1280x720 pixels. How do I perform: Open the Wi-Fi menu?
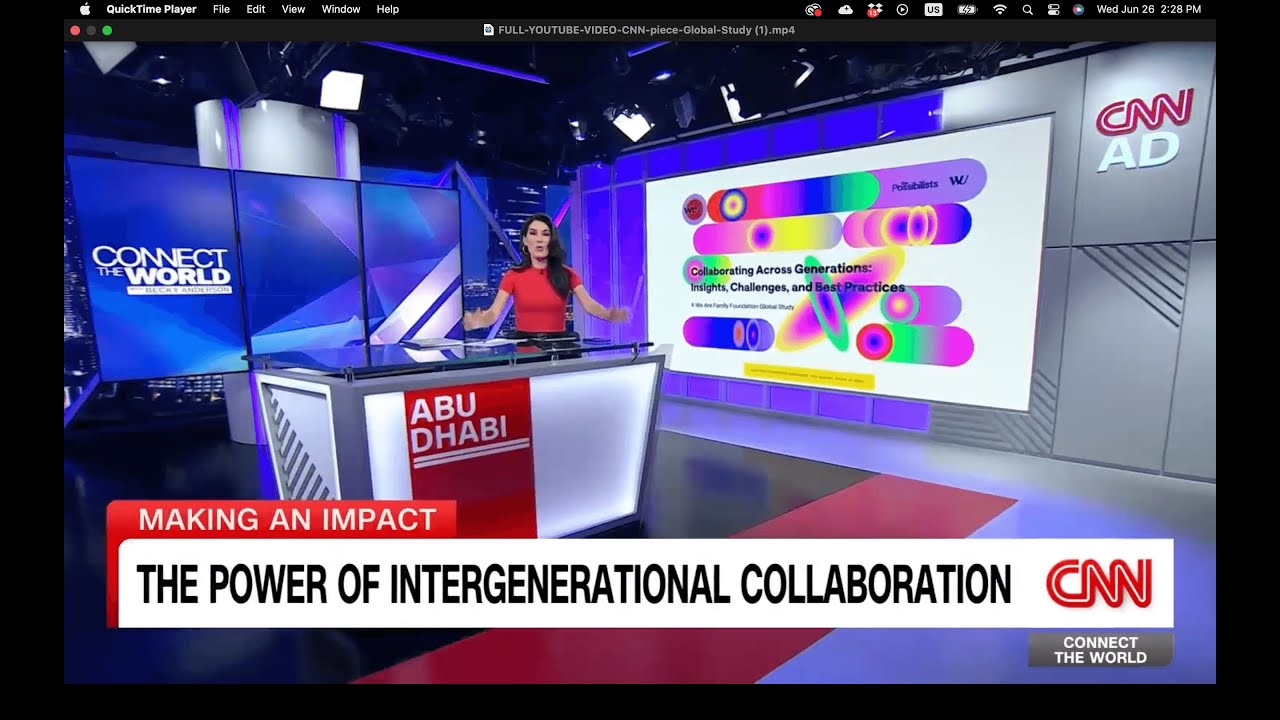click(x=999, y=9)
